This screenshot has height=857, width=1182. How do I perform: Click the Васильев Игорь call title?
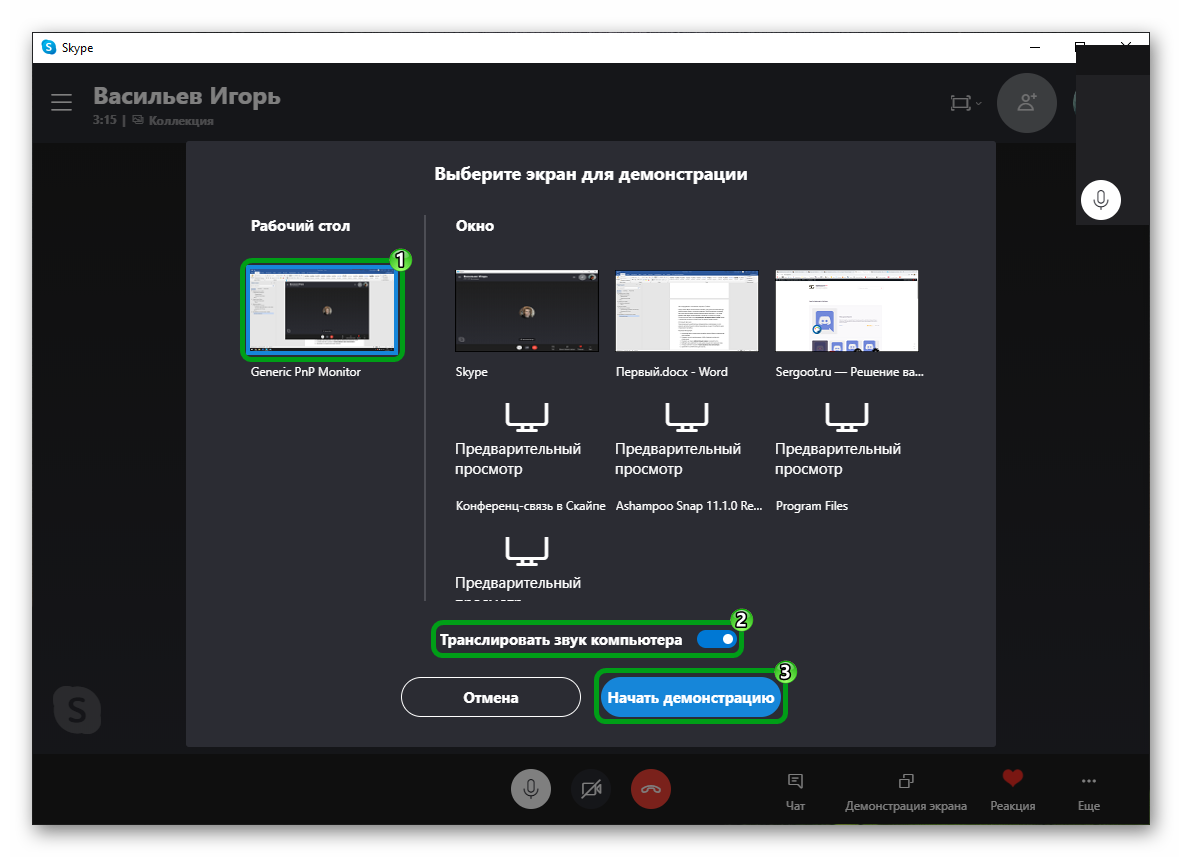coord(187,96)
